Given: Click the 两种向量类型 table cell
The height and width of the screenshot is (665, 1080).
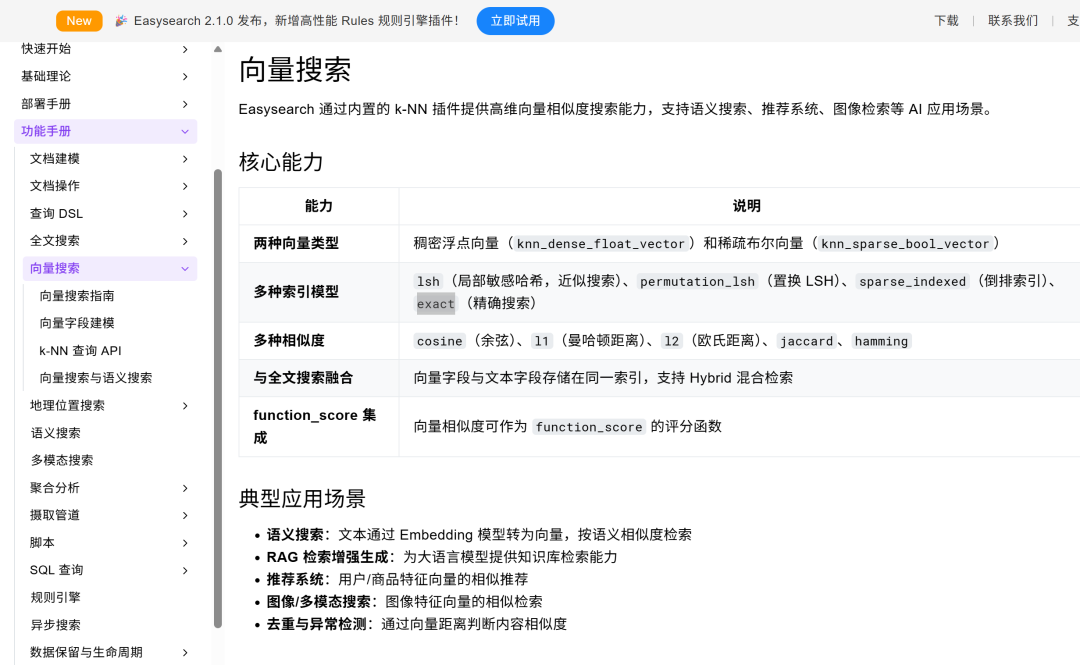Looking at the screenshot, I should pyautogui.click(x=319, y=243).
